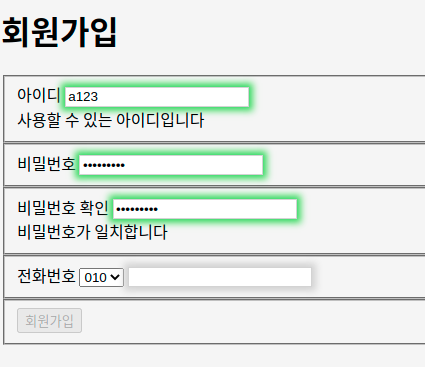
Task: Focus the empty 전화번호 number field
Action: click(x=220, y=277)
